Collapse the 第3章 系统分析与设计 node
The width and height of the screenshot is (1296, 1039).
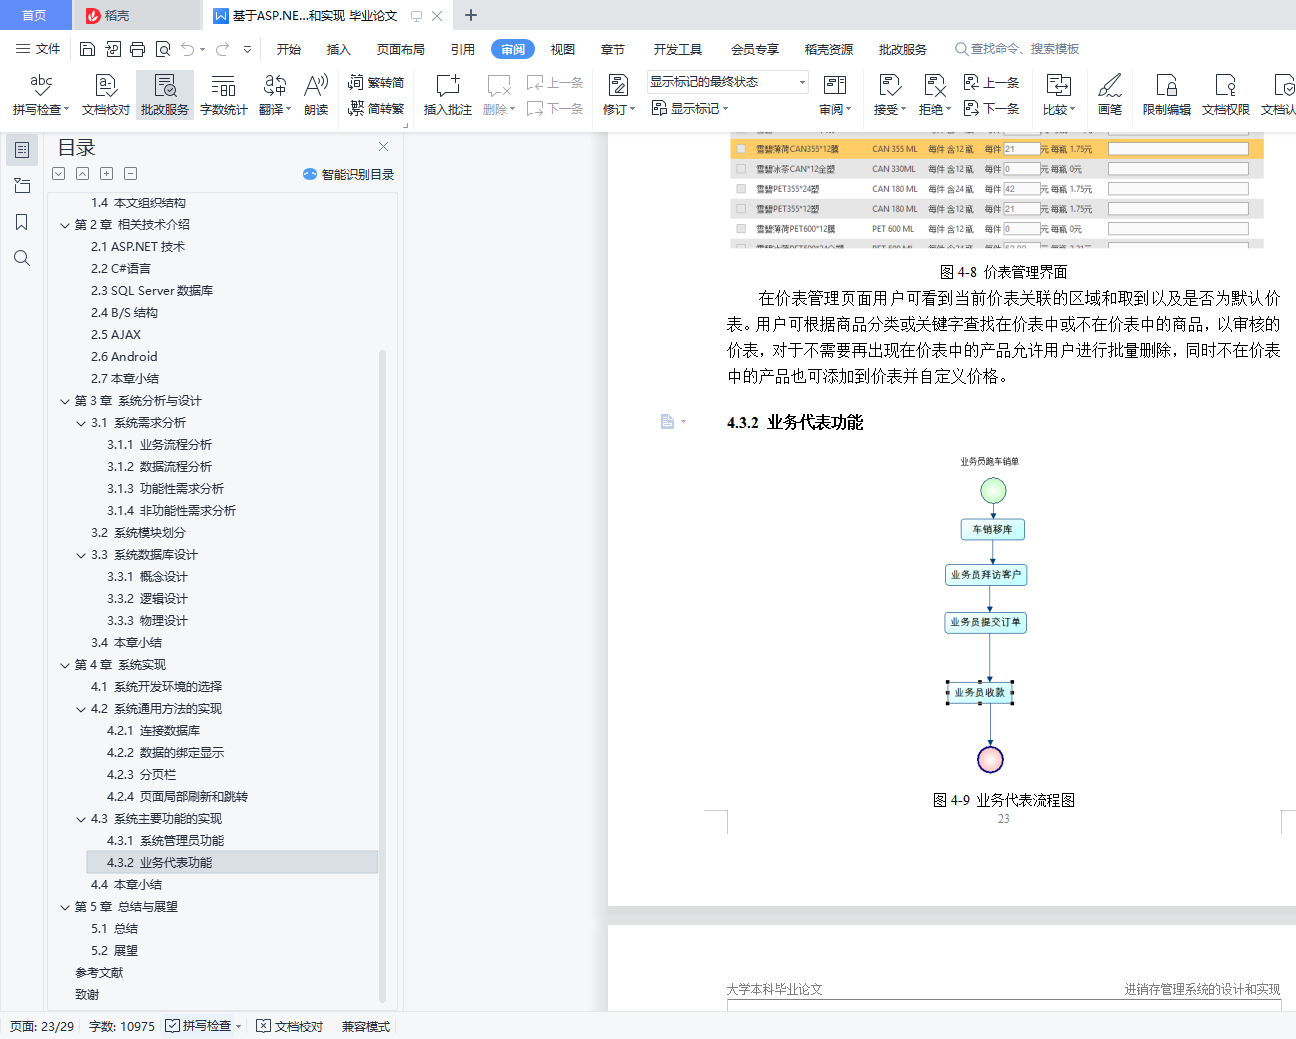[x=65, y=401]
